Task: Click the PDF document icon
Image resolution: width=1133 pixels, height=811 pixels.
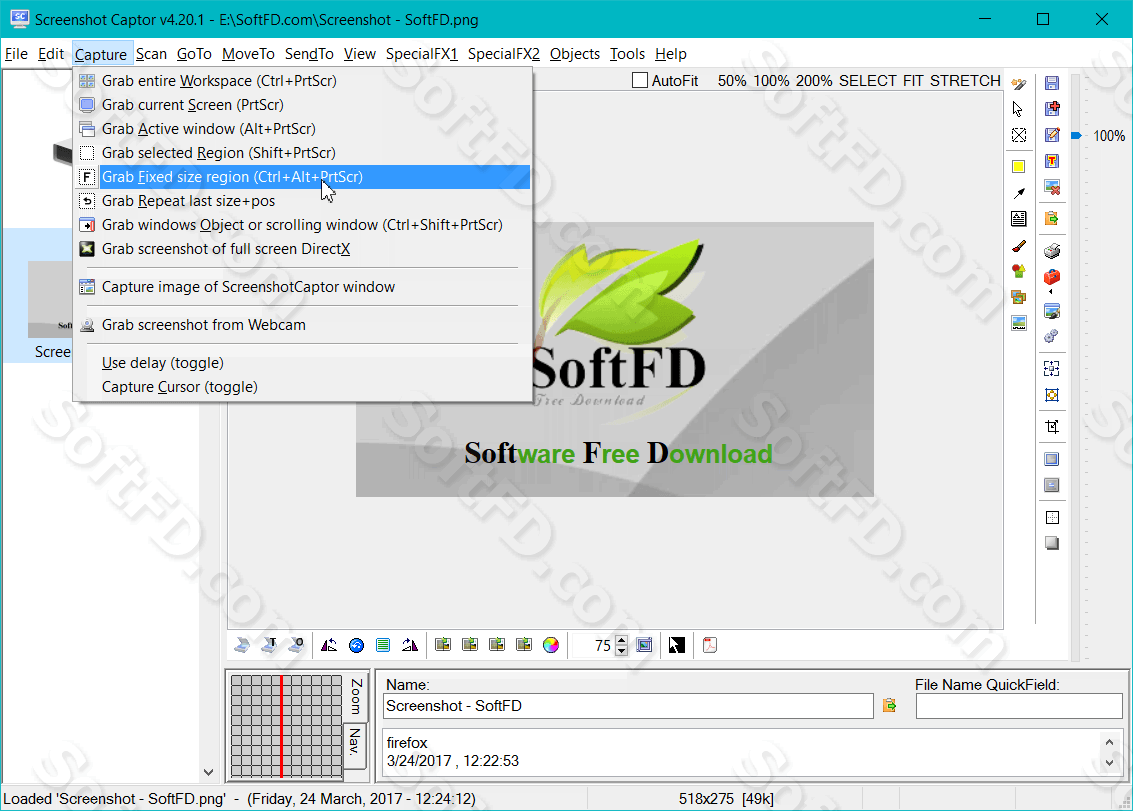Action: (x=710, y=645)
